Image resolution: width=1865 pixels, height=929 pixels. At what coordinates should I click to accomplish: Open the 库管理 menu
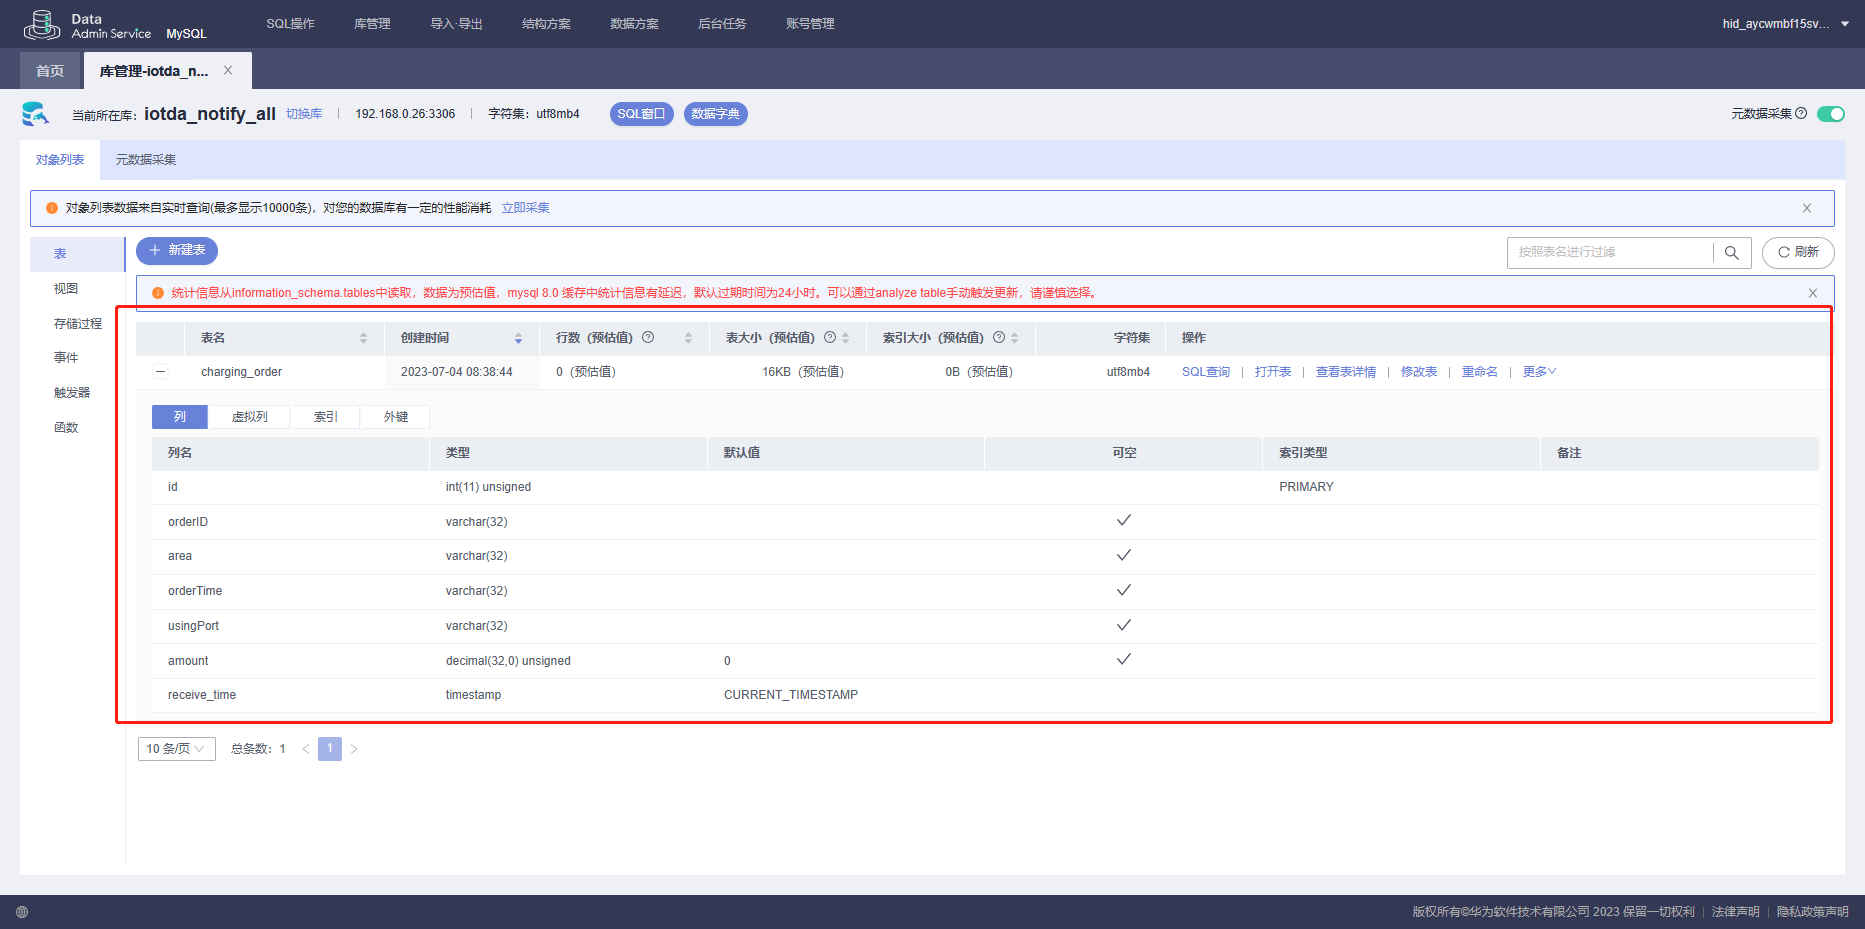pyautogui.click(x=372, y=24)
